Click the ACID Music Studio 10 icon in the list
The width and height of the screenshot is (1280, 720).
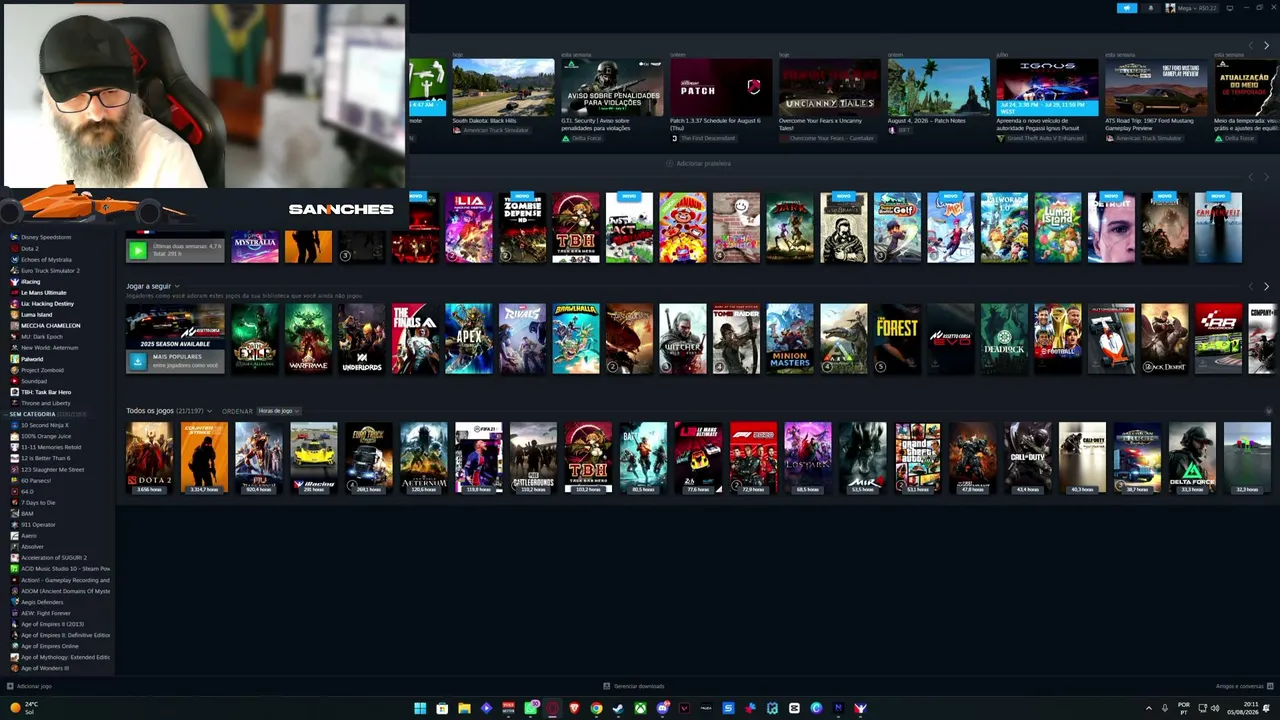click(x=14, y=569)
